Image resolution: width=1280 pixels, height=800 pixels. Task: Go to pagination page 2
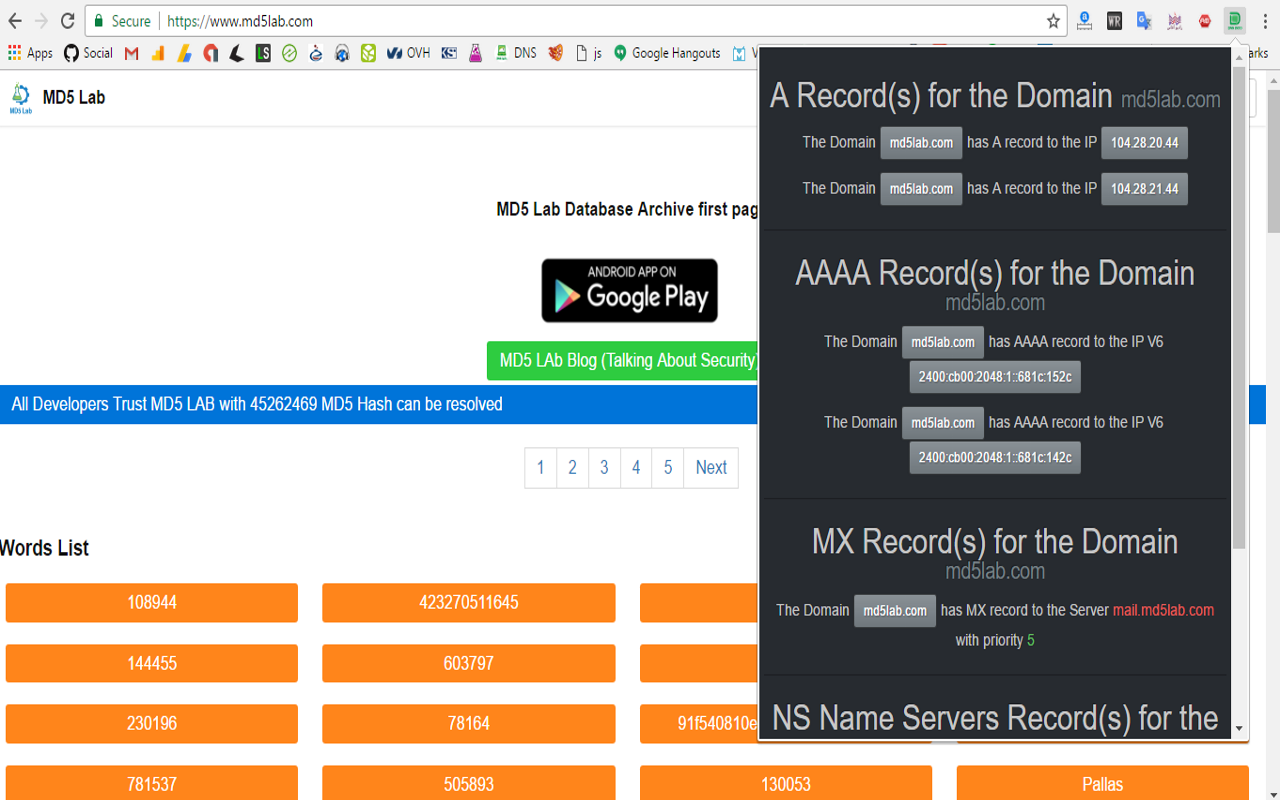572,467
